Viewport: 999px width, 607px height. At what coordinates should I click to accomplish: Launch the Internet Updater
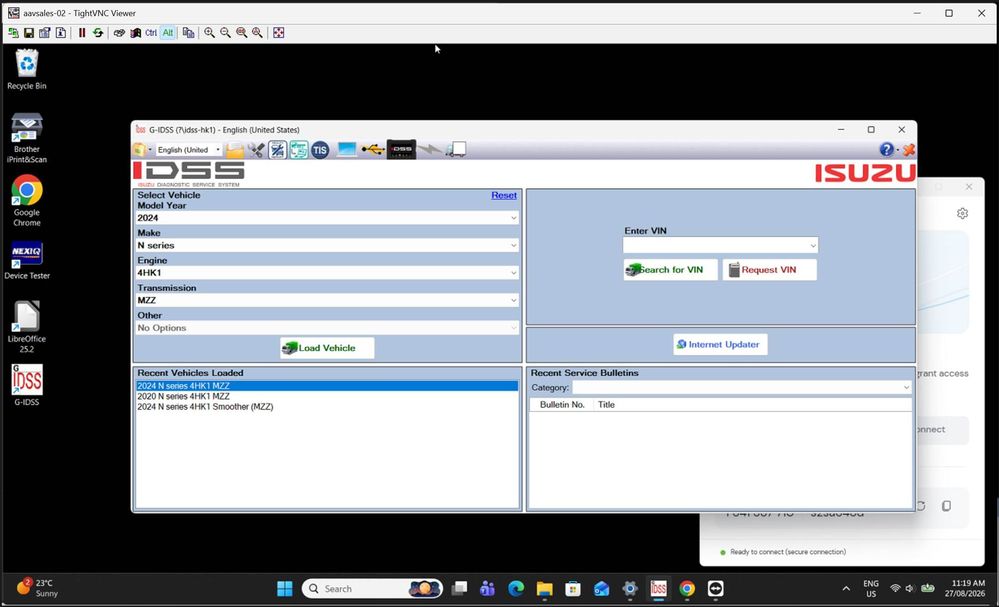coord(720,344)
